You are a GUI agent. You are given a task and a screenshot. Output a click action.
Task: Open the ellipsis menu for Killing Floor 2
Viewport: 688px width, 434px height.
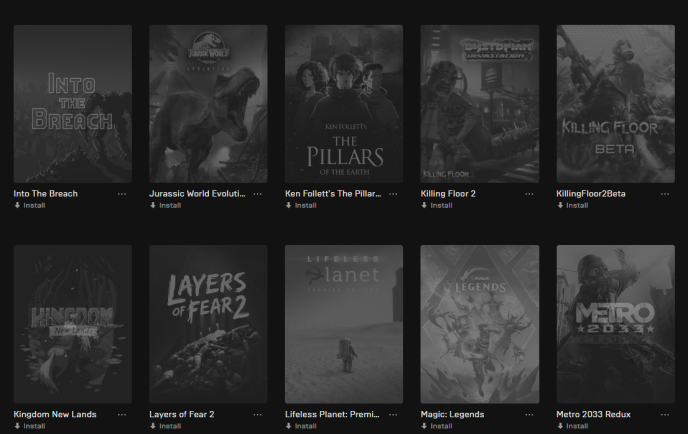coord(529,194)
